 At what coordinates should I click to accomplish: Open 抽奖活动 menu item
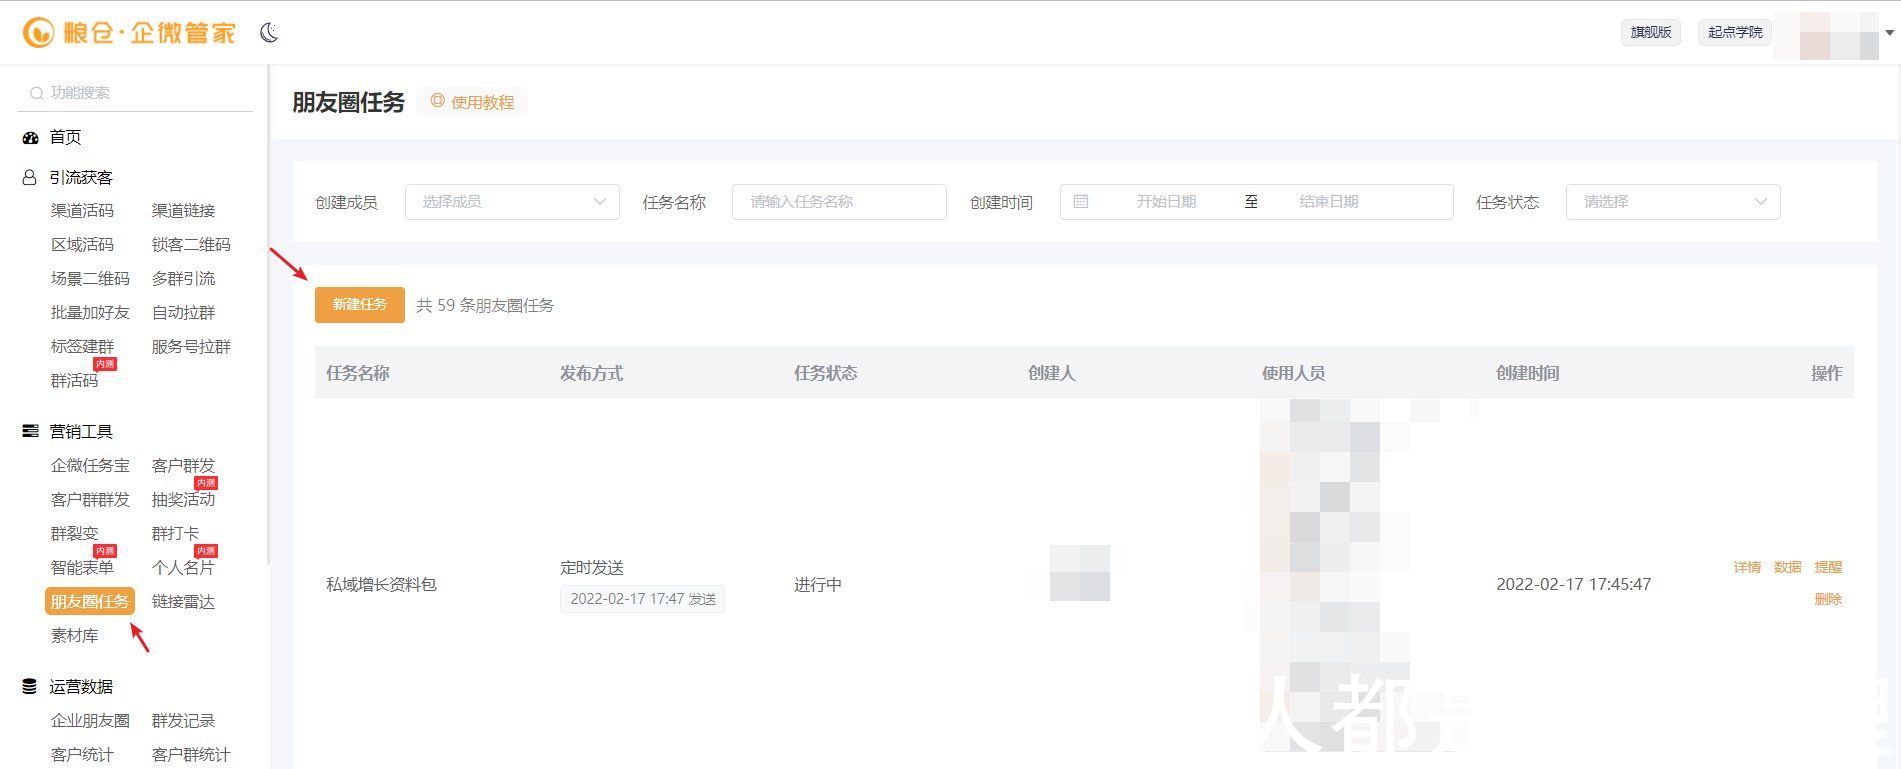coord(183,500)
